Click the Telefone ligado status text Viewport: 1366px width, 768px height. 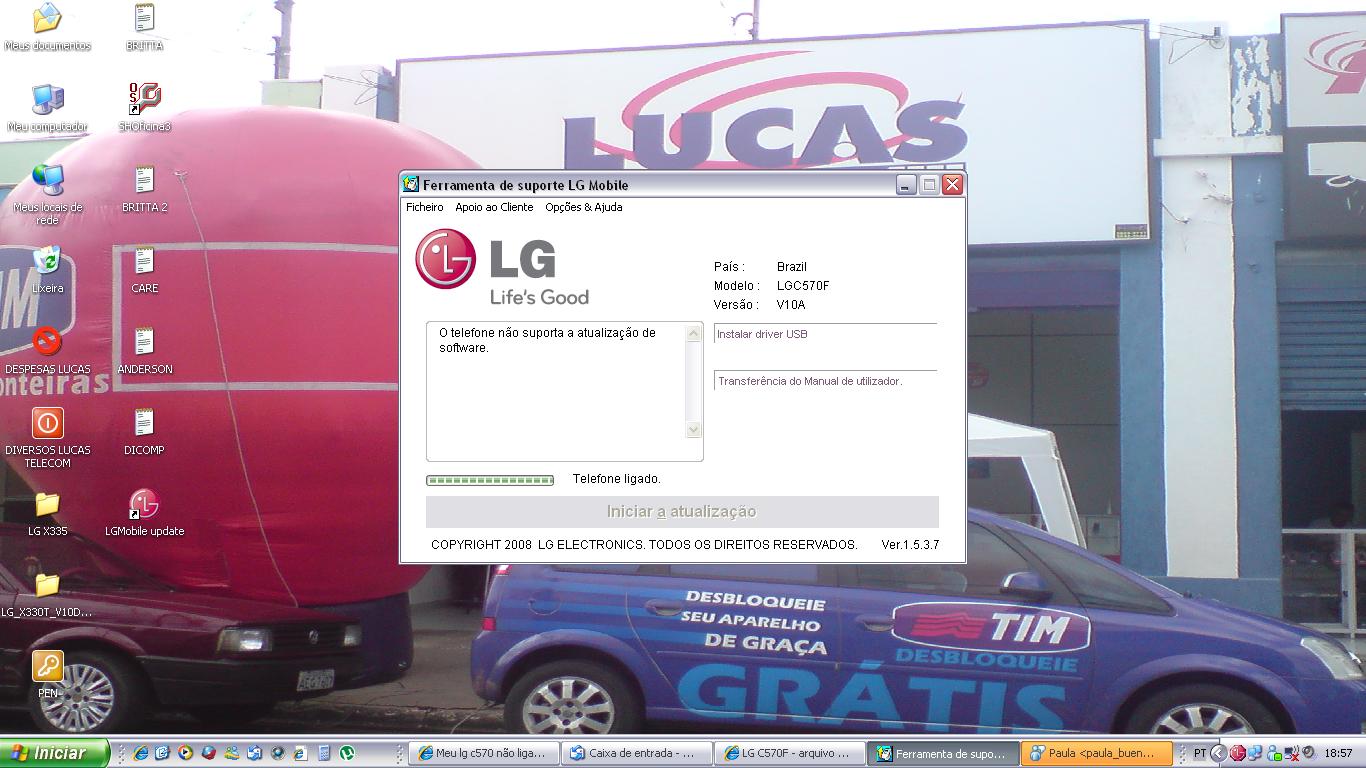tap(617, 479)
